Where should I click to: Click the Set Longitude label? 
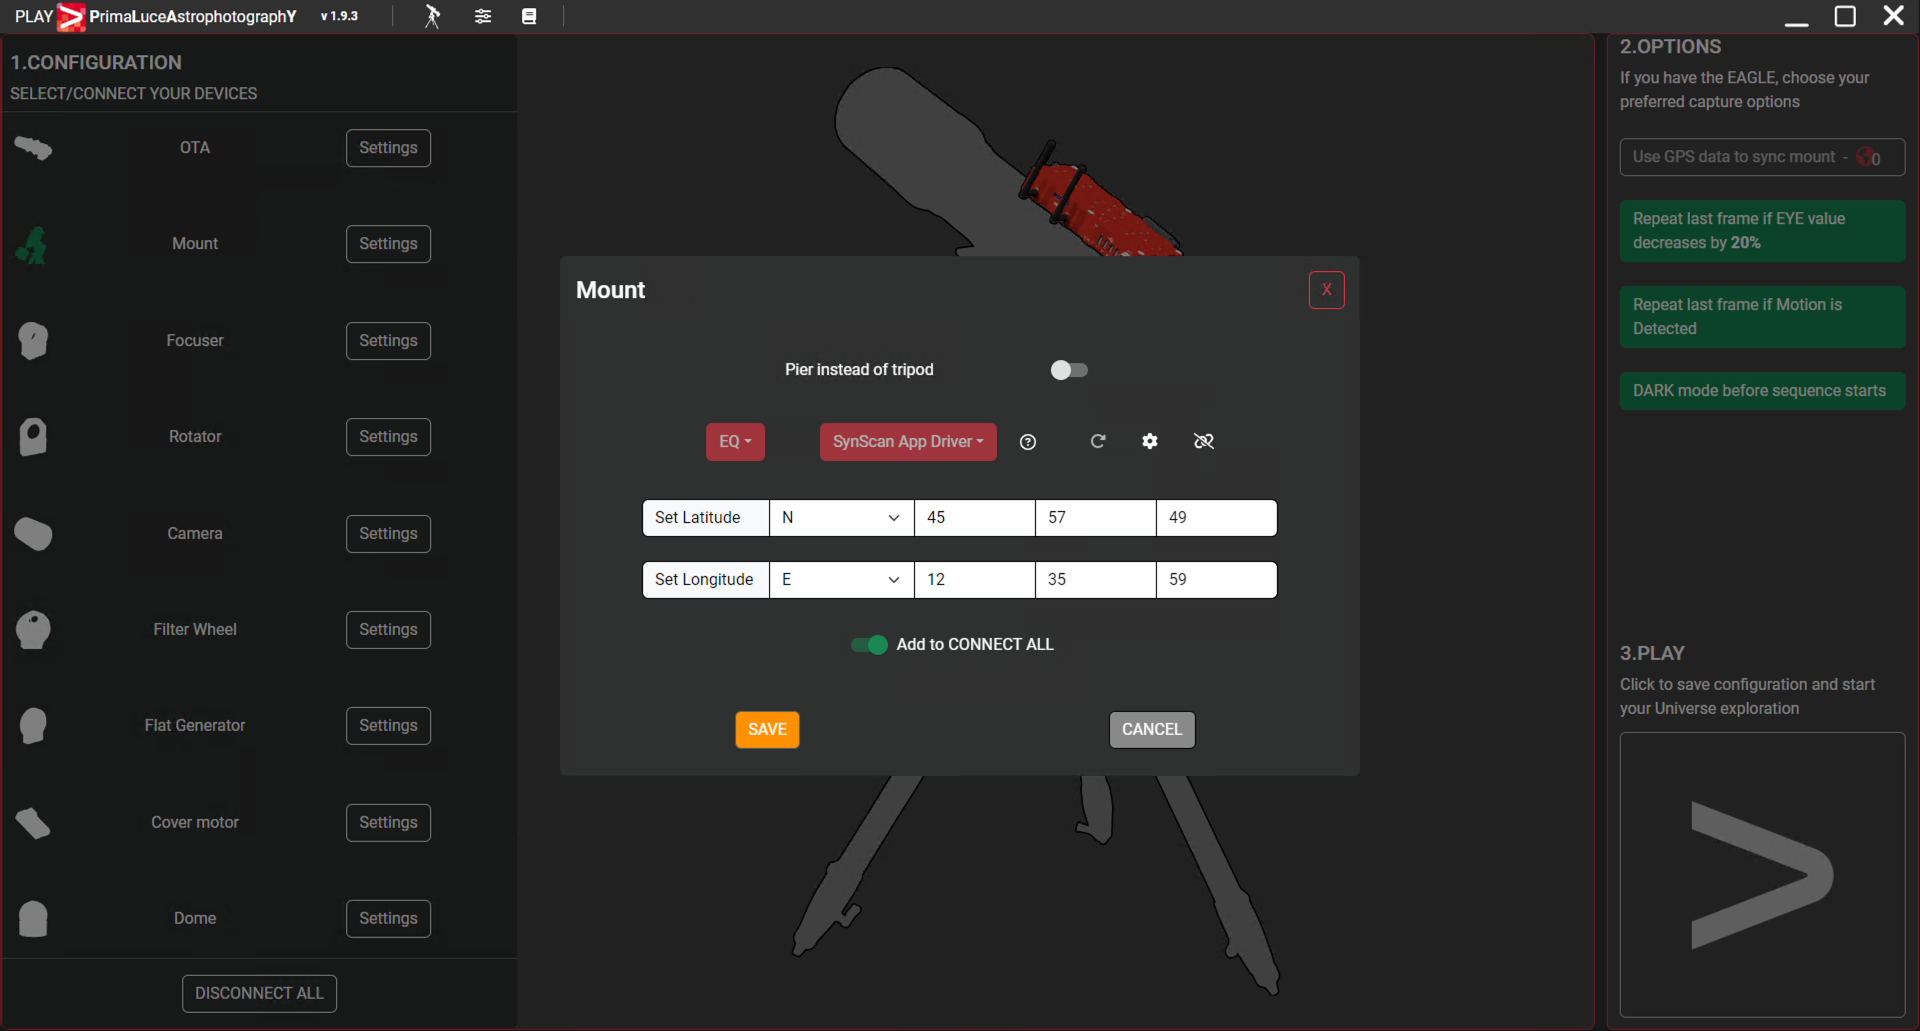click(x=706, y=580)
